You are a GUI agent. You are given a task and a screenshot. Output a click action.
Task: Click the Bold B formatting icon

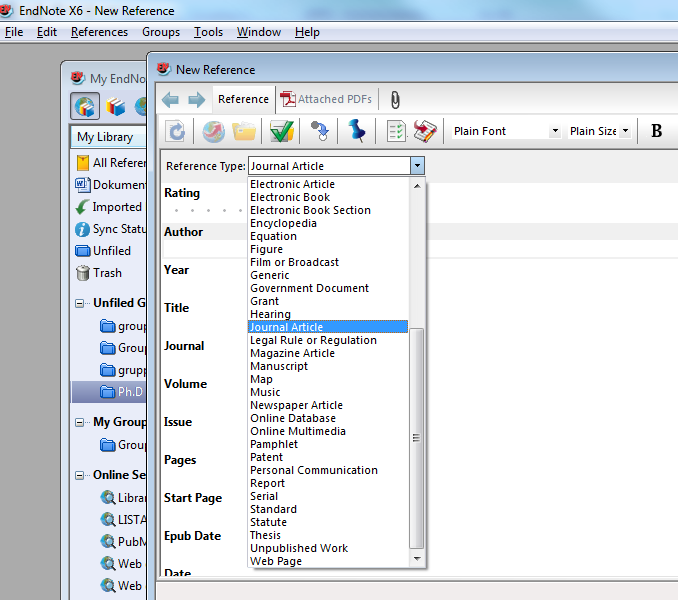click(x=656, y=131)
